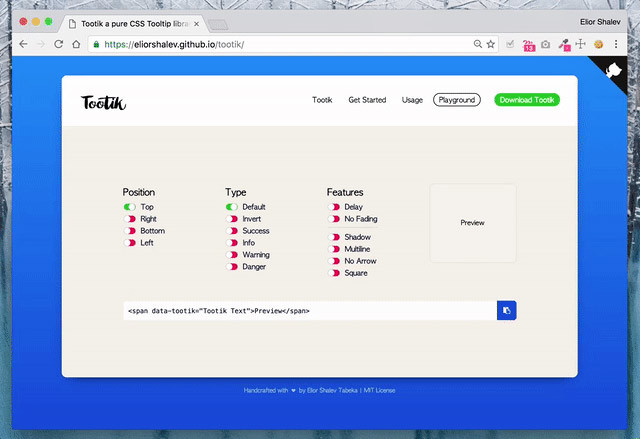The image size is (640, 439).
Task: Close the Tootik browser tab
Action: (x=196, y=24)
